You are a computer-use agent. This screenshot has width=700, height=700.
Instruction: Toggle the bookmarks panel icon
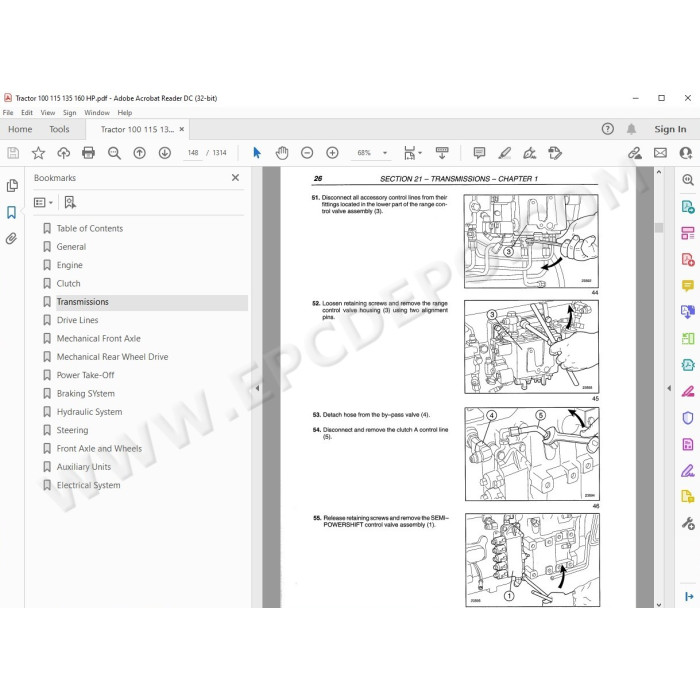point(11,212)
